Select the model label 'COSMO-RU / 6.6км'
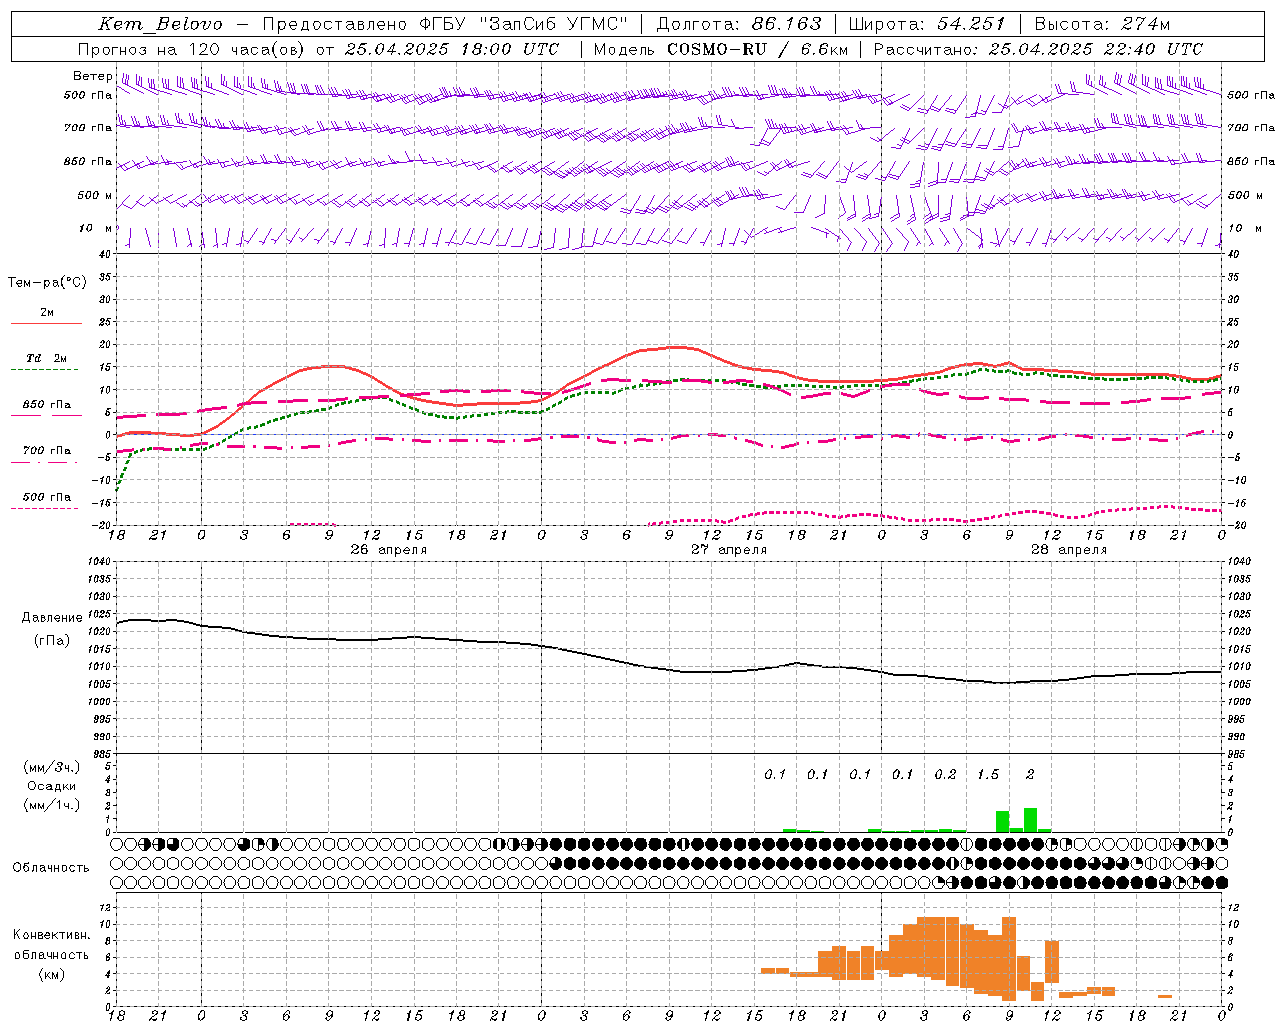Viewport: 1280px width, 1024px height. 757,49
